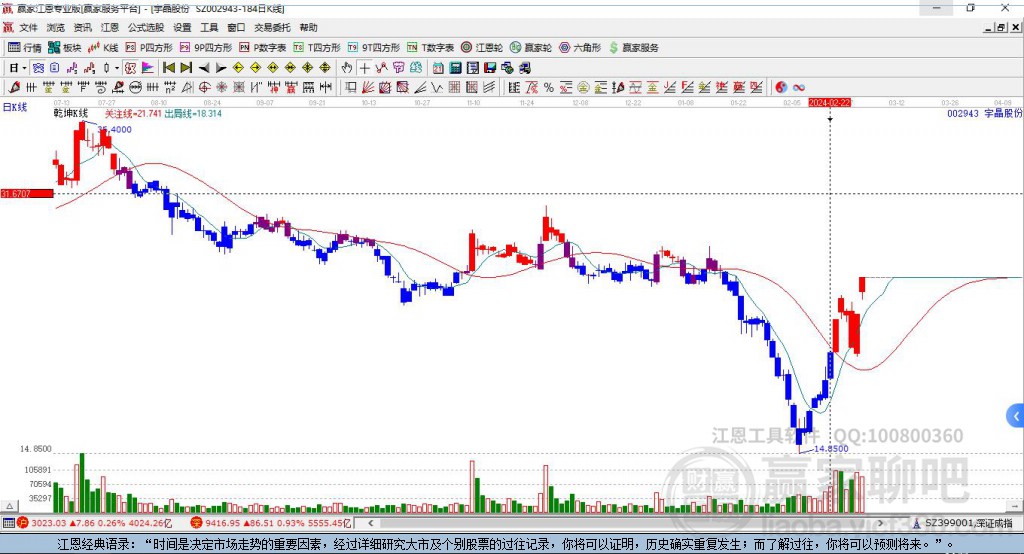The width and height of the screenshot is (1024, 554).
Task: Collapse the volume panel with up triangle
Action: pyautogui.click(x=9, y=506)
